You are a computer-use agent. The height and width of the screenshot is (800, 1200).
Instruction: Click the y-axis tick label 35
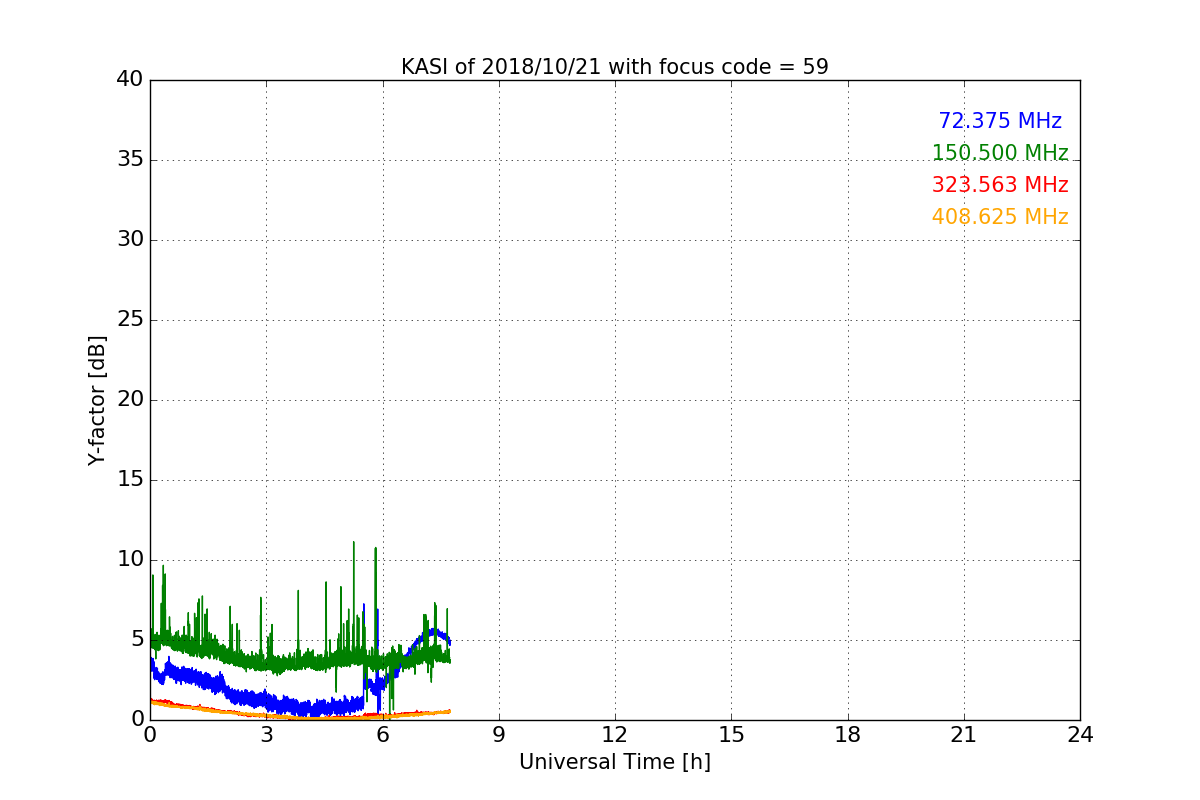tap(130, 160)
